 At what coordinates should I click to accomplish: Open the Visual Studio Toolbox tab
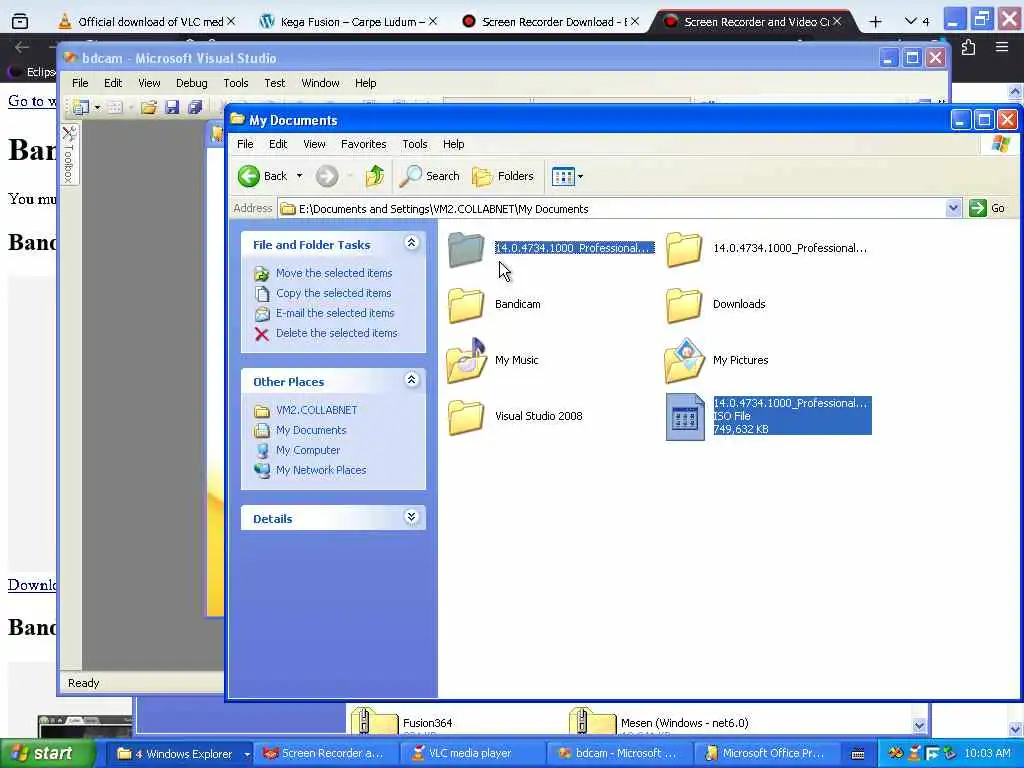click(x=69, y=154)
